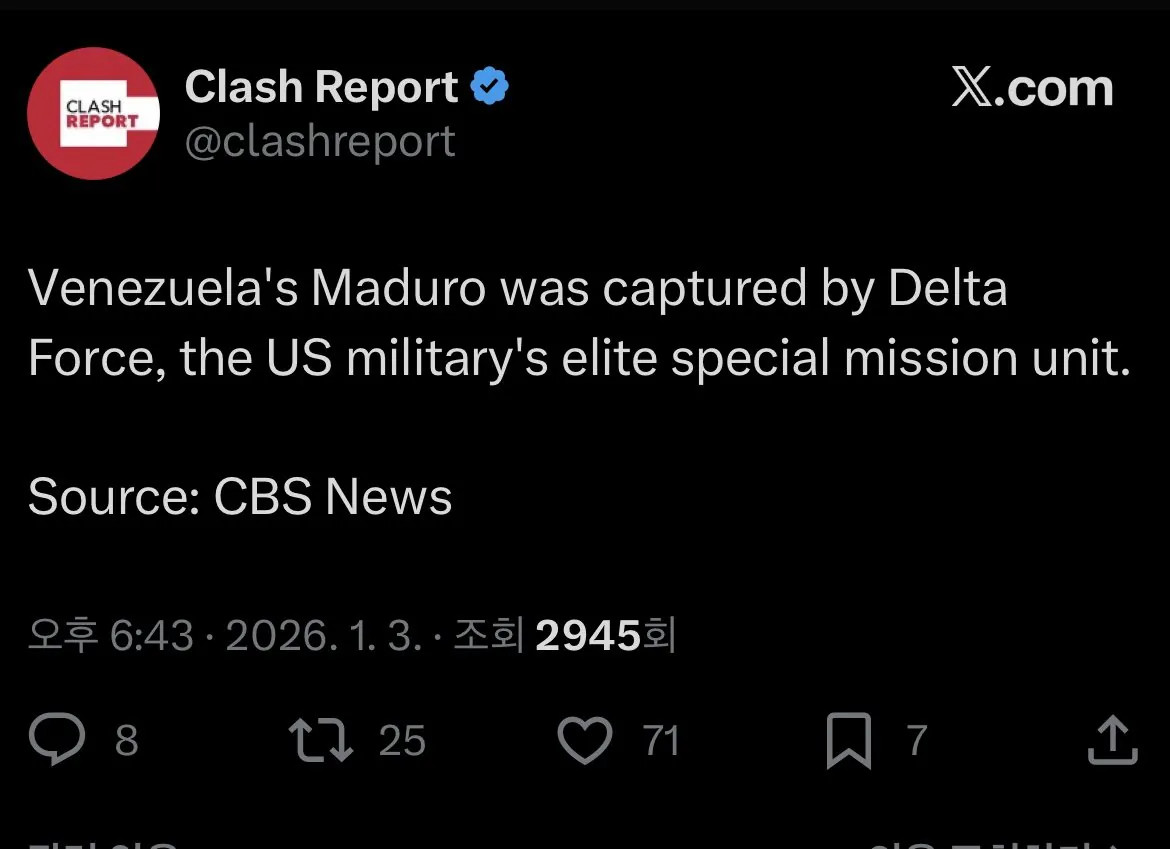The height and width of the screenshot is (849, 1170).
Task: Click the 2026. 1. 3. post date
Action: pyautogui.click(x=324, y=635)
